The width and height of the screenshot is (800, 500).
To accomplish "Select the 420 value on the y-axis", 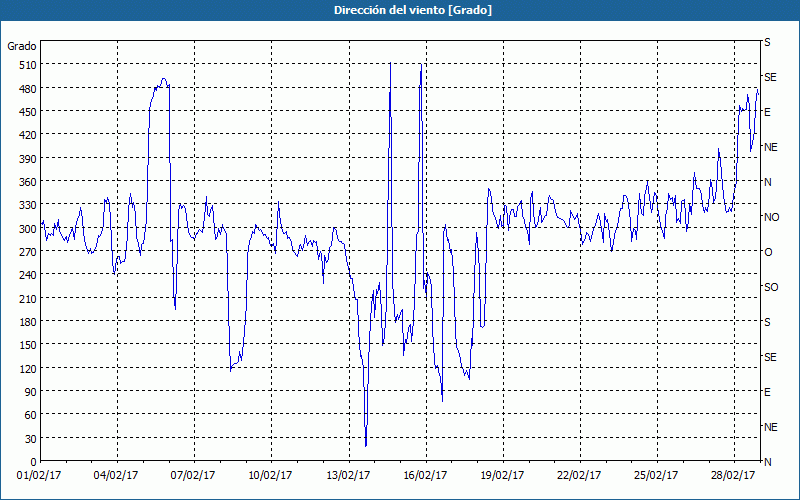I will point(27,135).
